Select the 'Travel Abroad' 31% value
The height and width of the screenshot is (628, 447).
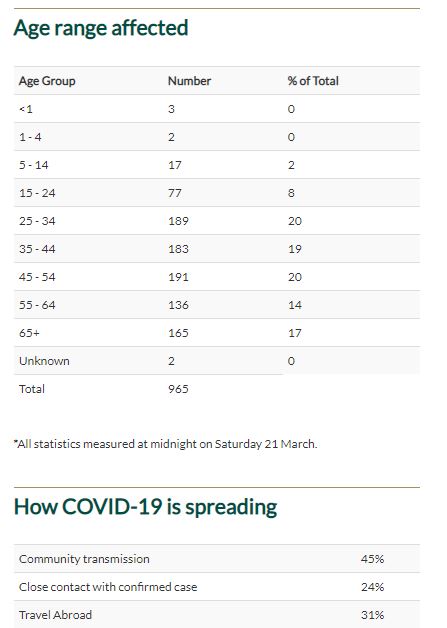(x=372, y=615)
